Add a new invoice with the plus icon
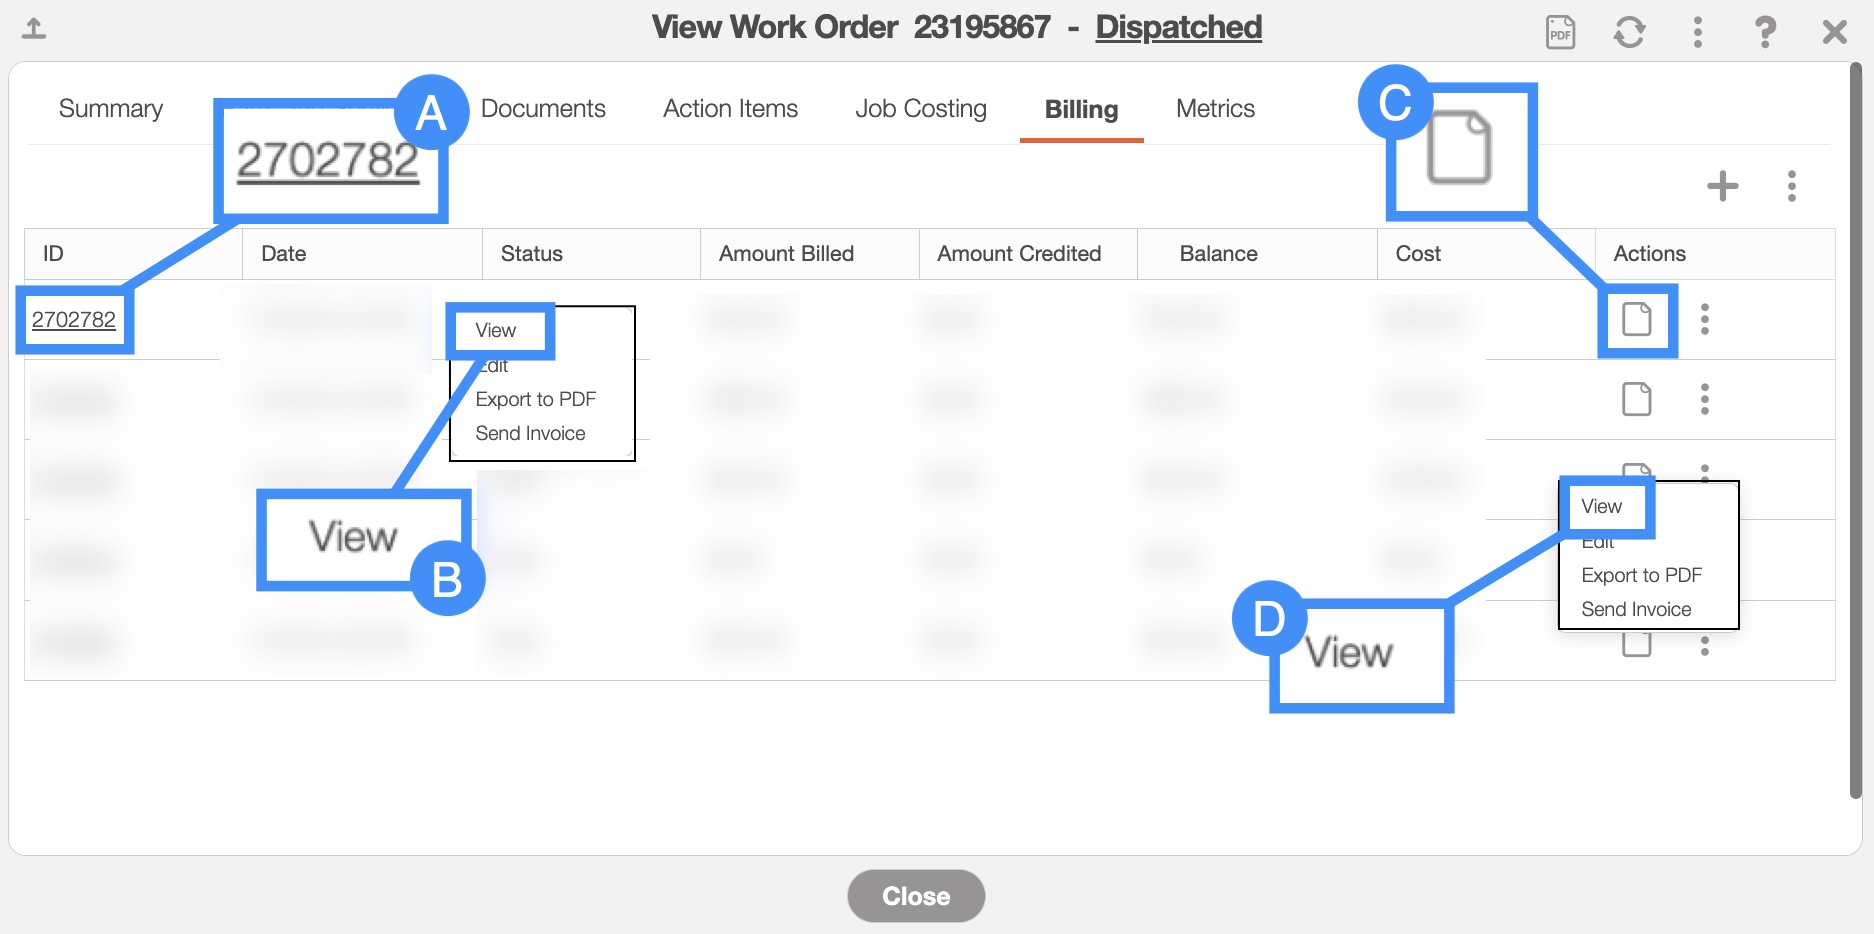Viewport: 1874px width, 934px height. tap(1722, 186)
